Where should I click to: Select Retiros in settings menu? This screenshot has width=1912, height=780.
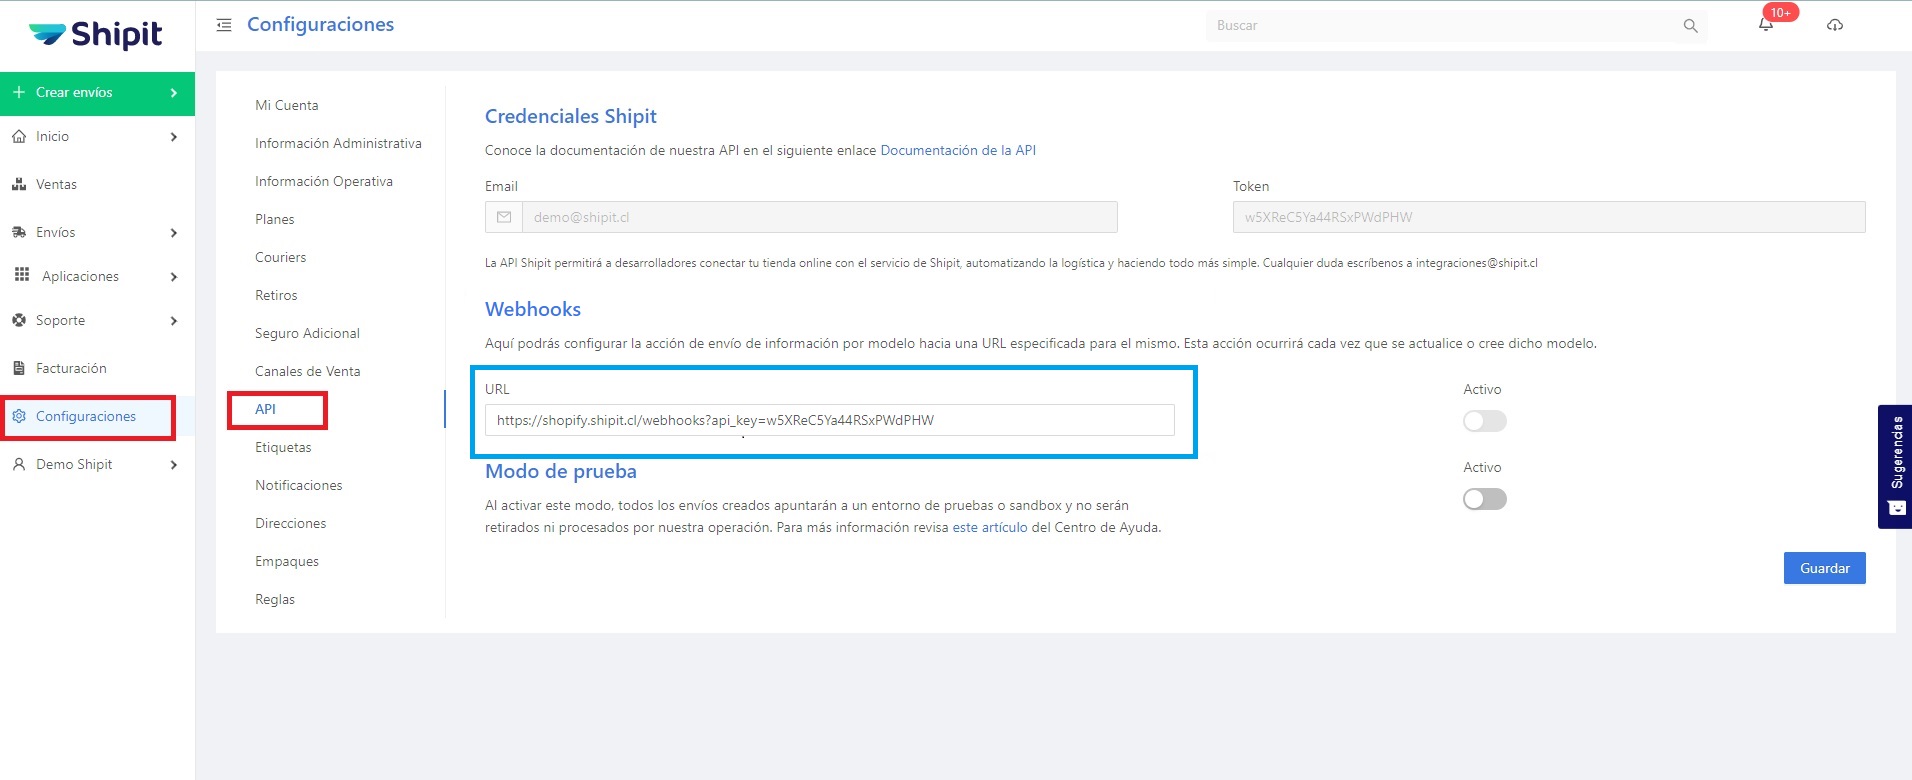click(276, 295)
